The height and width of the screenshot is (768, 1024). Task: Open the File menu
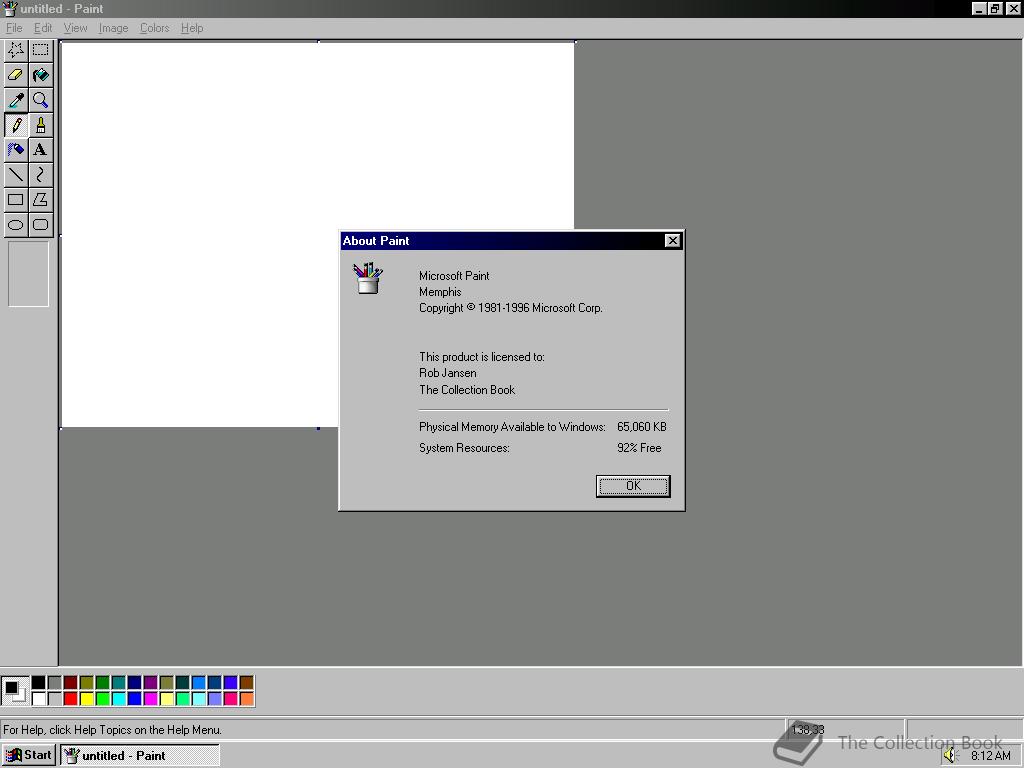(x=14, y=28)
